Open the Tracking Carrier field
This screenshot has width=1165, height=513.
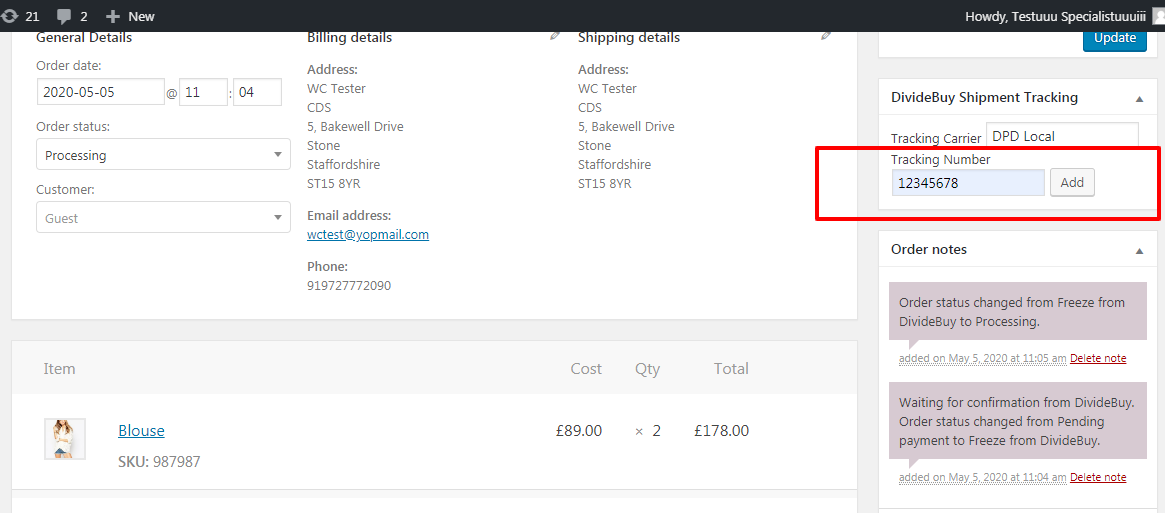click(1062, 136)
